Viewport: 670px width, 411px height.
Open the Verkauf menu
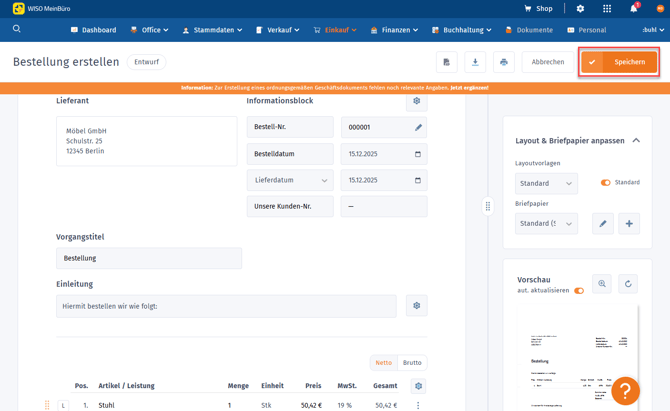tap(278, 30)
